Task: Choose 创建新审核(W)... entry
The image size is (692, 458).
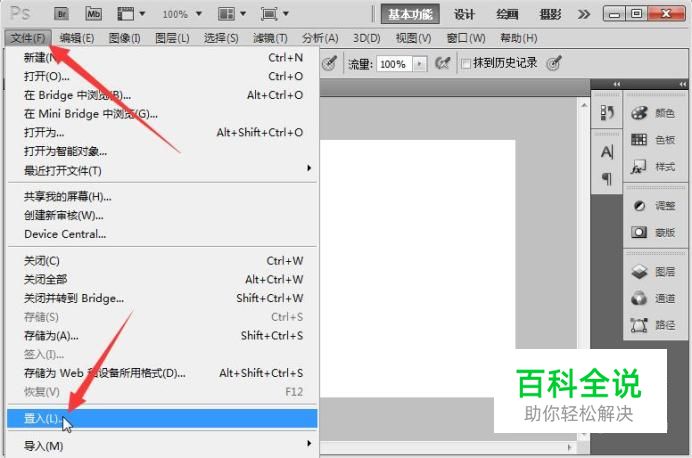Action: coord(162,215)
